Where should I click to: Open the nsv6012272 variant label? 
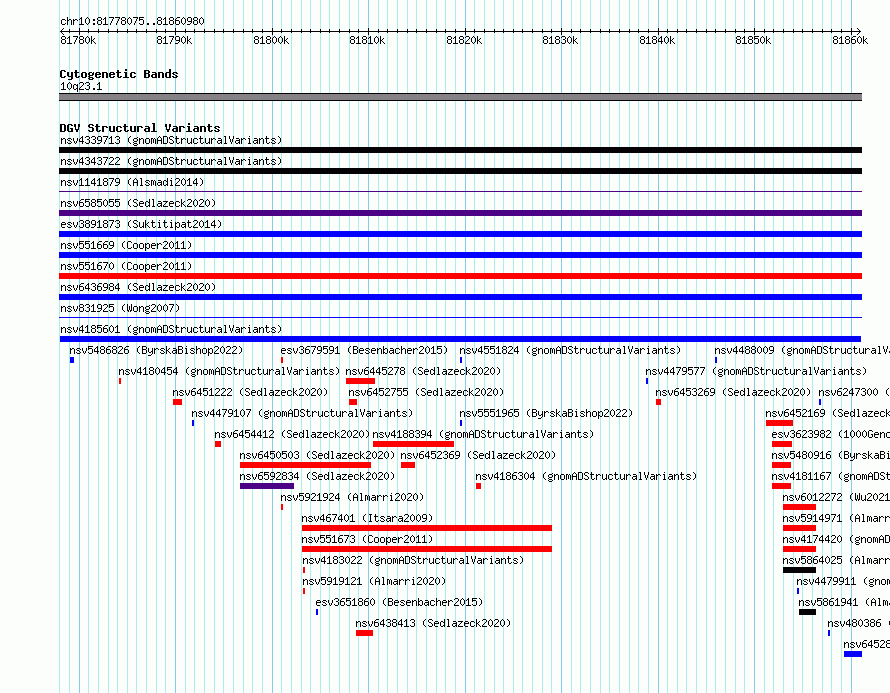point(836,497)
